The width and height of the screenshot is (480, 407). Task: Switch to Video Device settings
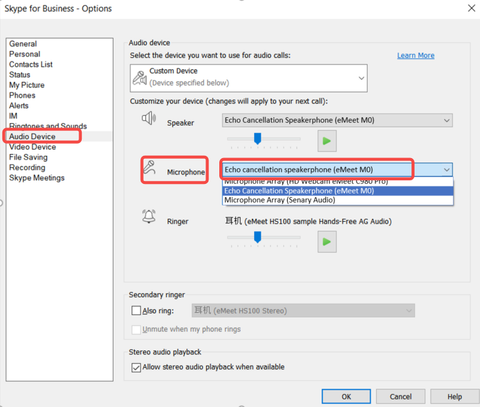coord(32,147)
